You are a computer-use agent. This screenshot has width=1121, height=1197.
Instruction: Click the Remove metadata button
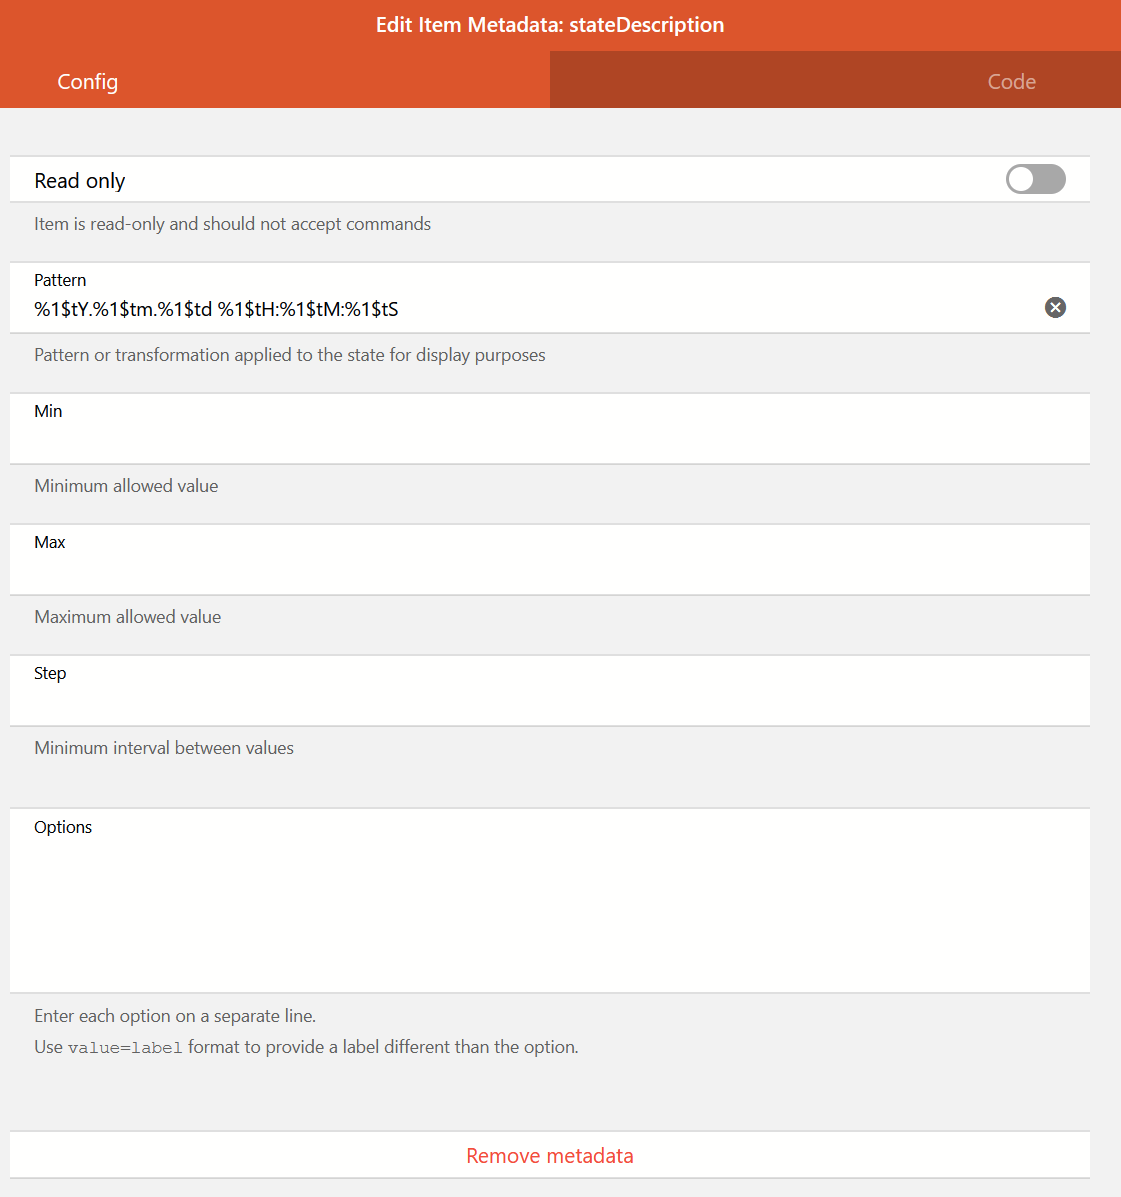pos(549,1155)
